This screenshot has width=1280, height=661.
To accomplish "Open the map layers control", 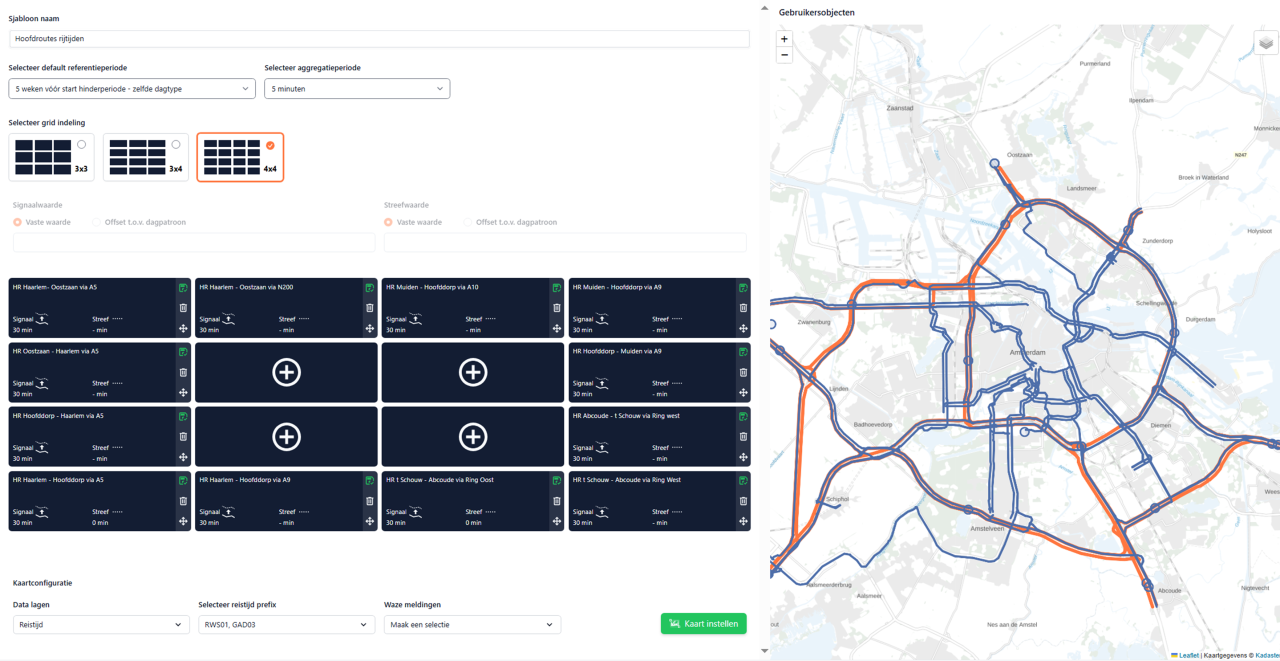I will pyautogui.click(x=1266, y=43).
